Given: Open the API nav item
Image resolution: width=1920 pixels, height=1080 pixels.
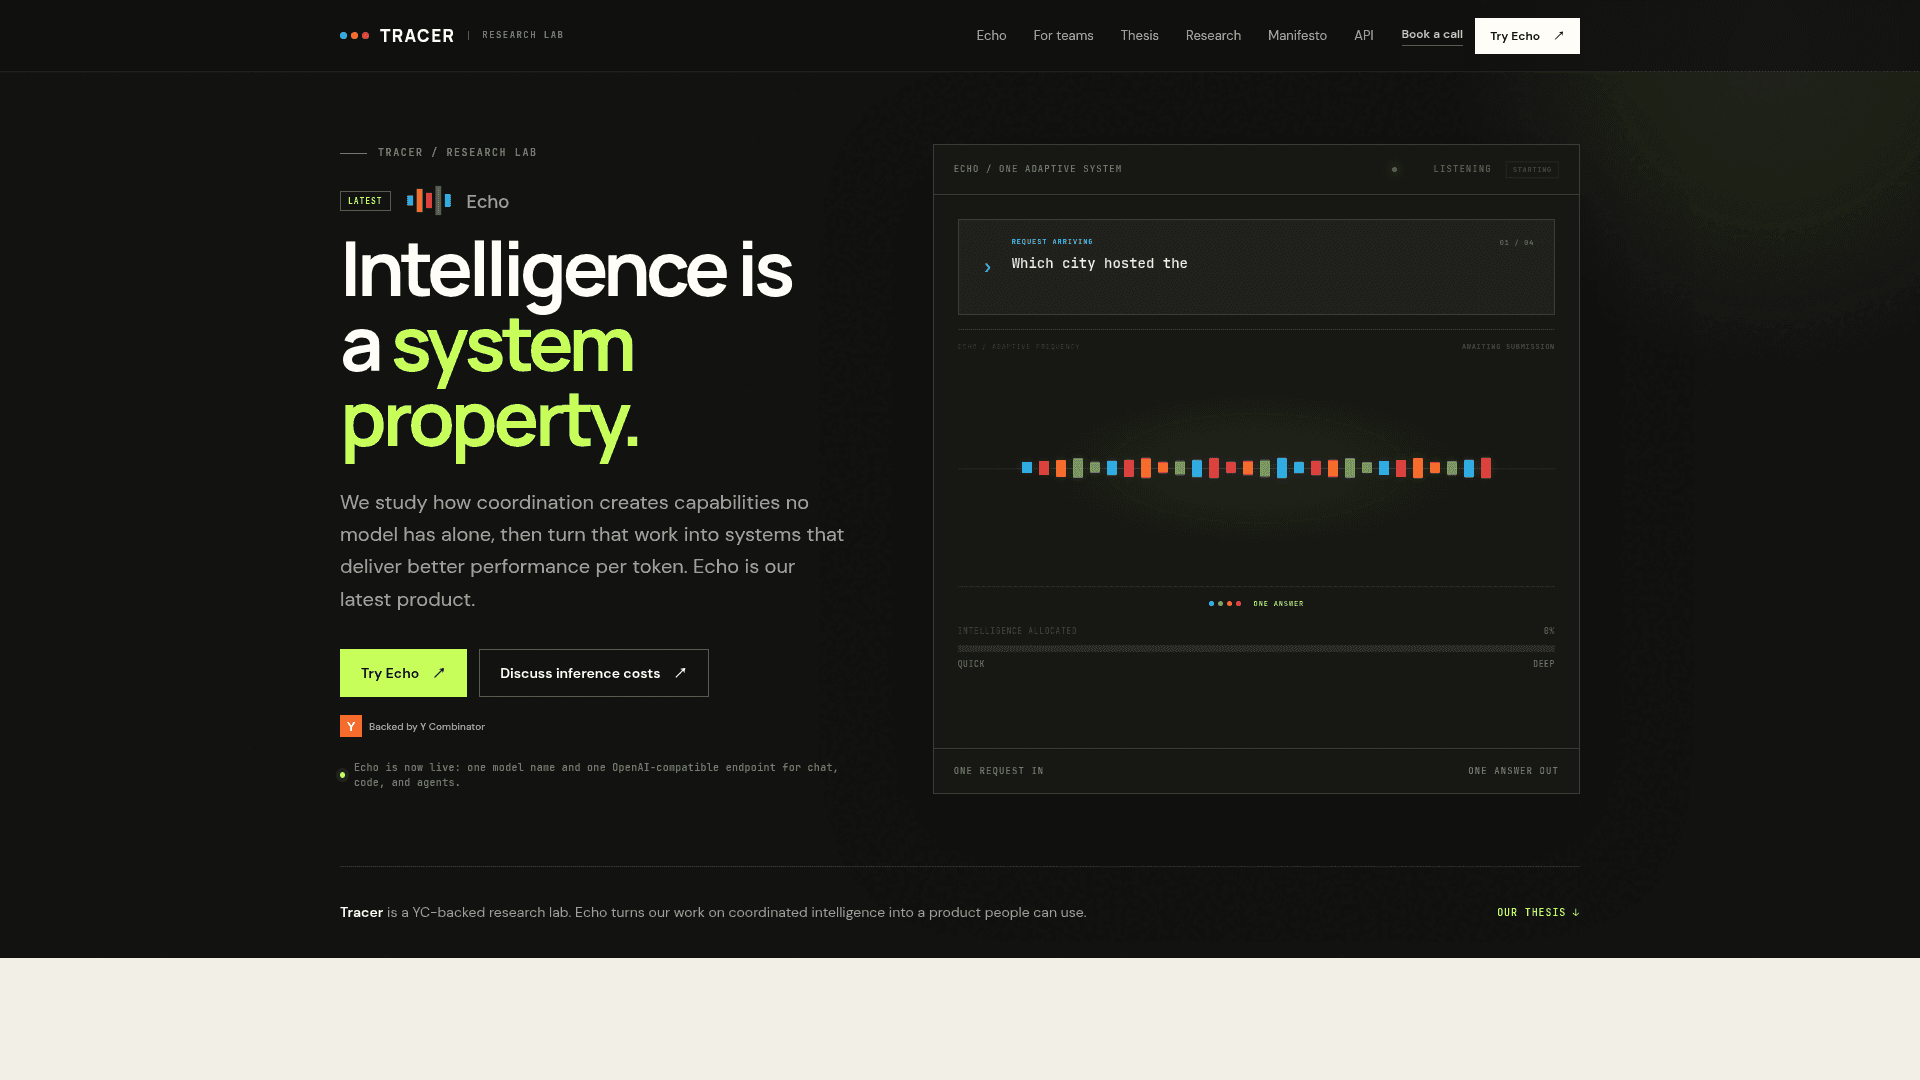Looking at the screenshot, I should click(1363, 36).
